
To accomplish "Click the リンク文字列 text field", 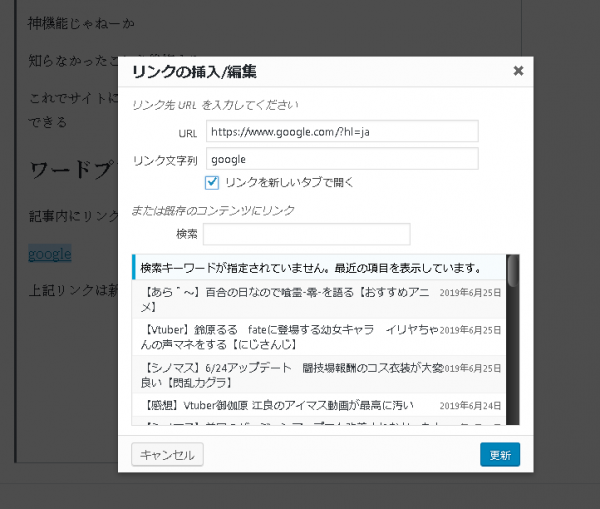I will 341,159.
